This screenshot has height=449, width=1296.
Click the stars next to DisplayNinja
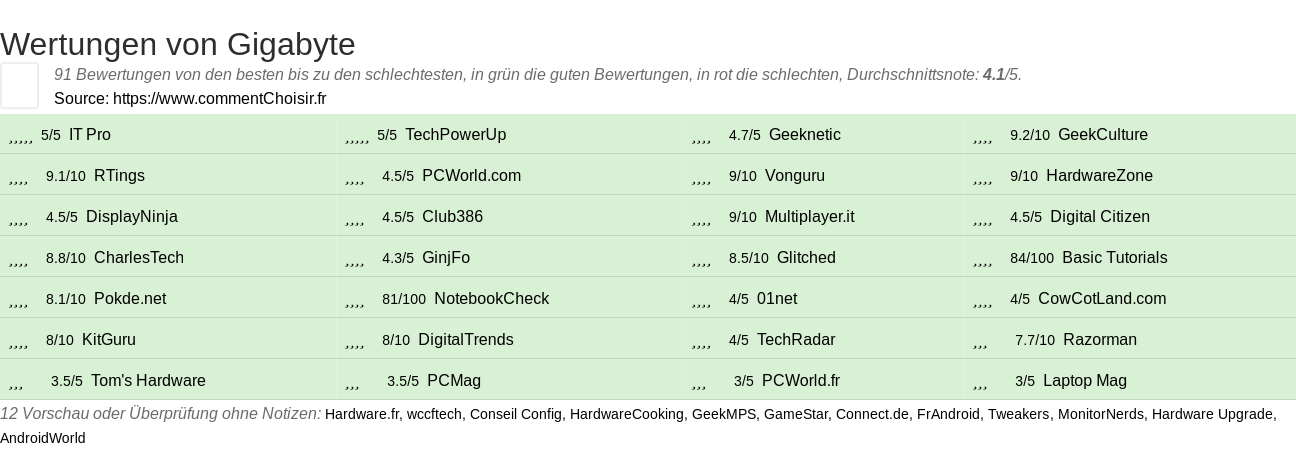tap(18, 217)
